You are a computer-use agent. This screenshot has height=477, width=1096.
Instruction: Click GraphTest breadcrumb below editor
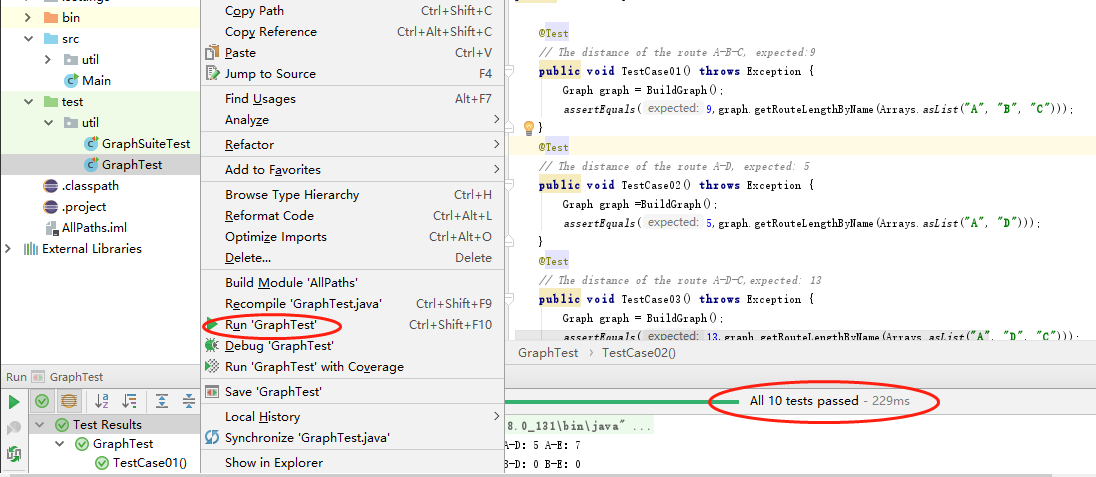click(548, 353)
